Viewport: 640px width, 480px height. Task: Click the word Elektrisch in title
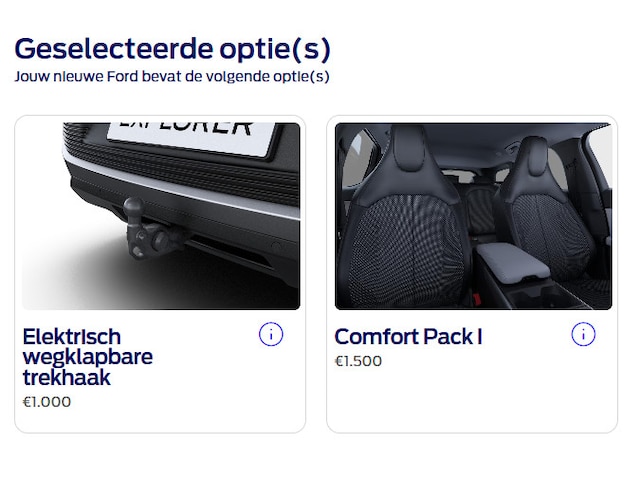pos(72,337)
